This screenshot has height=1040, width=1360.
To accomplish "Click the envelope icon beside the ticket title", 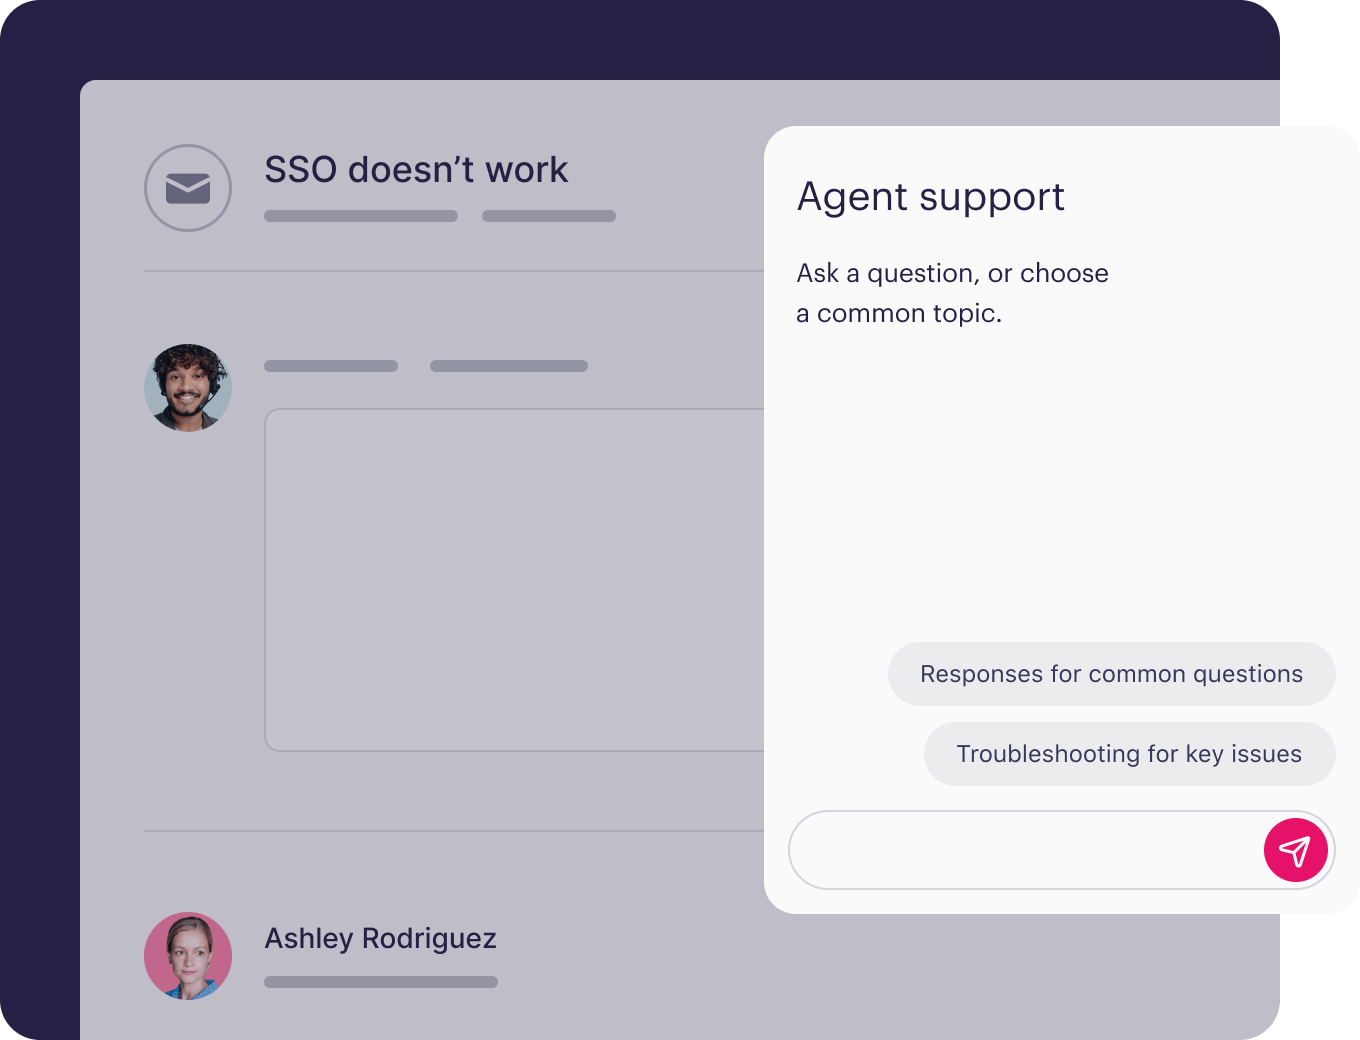I will 188,188.
